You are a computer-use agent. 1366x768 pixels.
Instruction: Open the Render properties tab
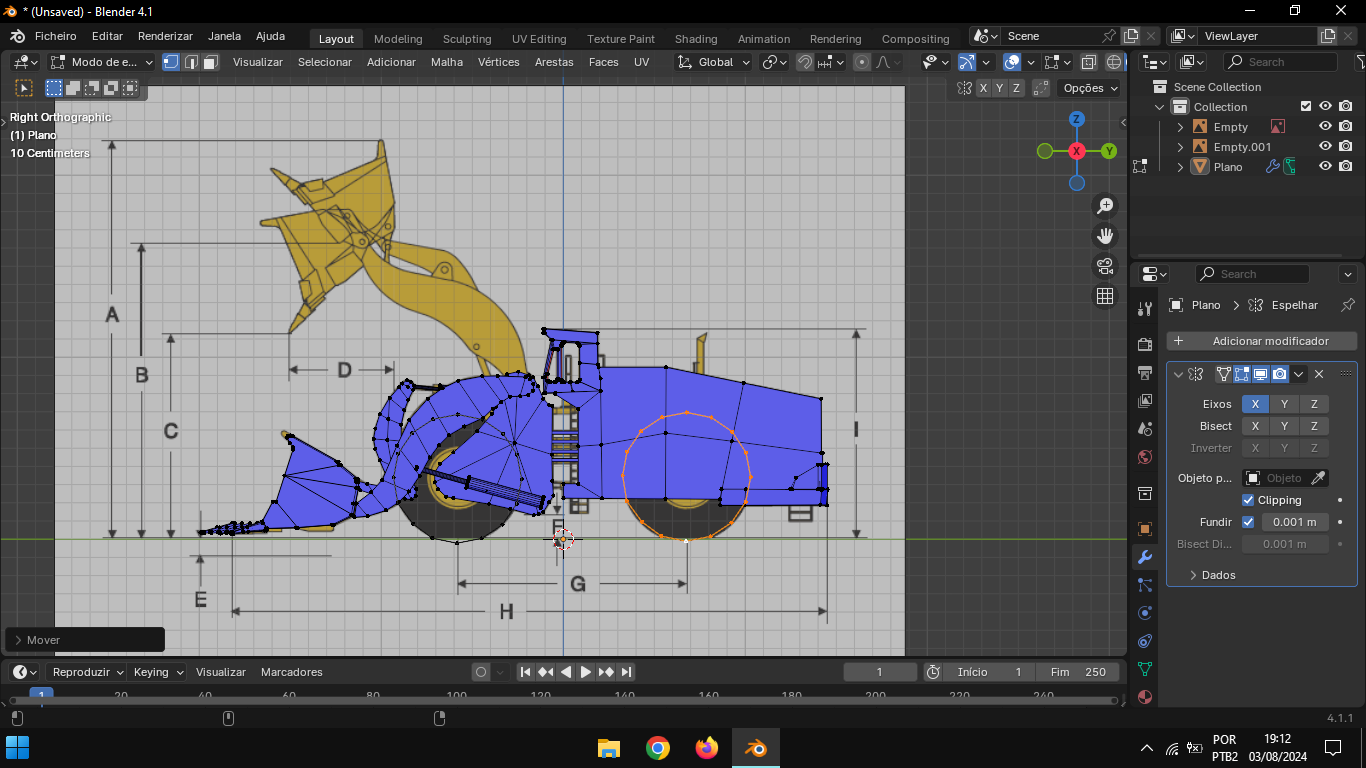coord(1145,345)
